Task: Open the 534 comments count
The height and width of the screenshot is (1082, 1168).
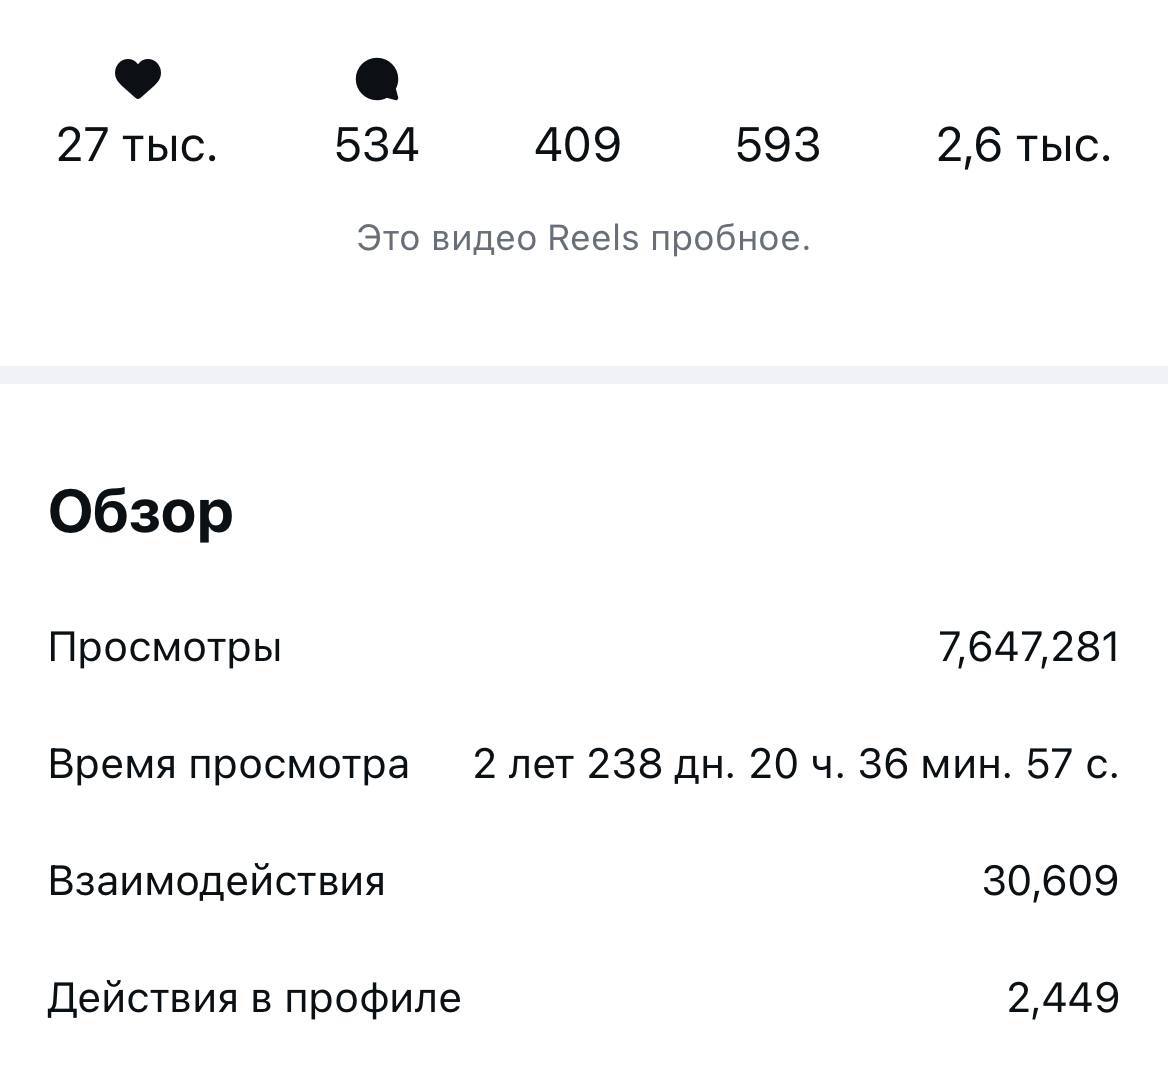Action: (376, 145)
